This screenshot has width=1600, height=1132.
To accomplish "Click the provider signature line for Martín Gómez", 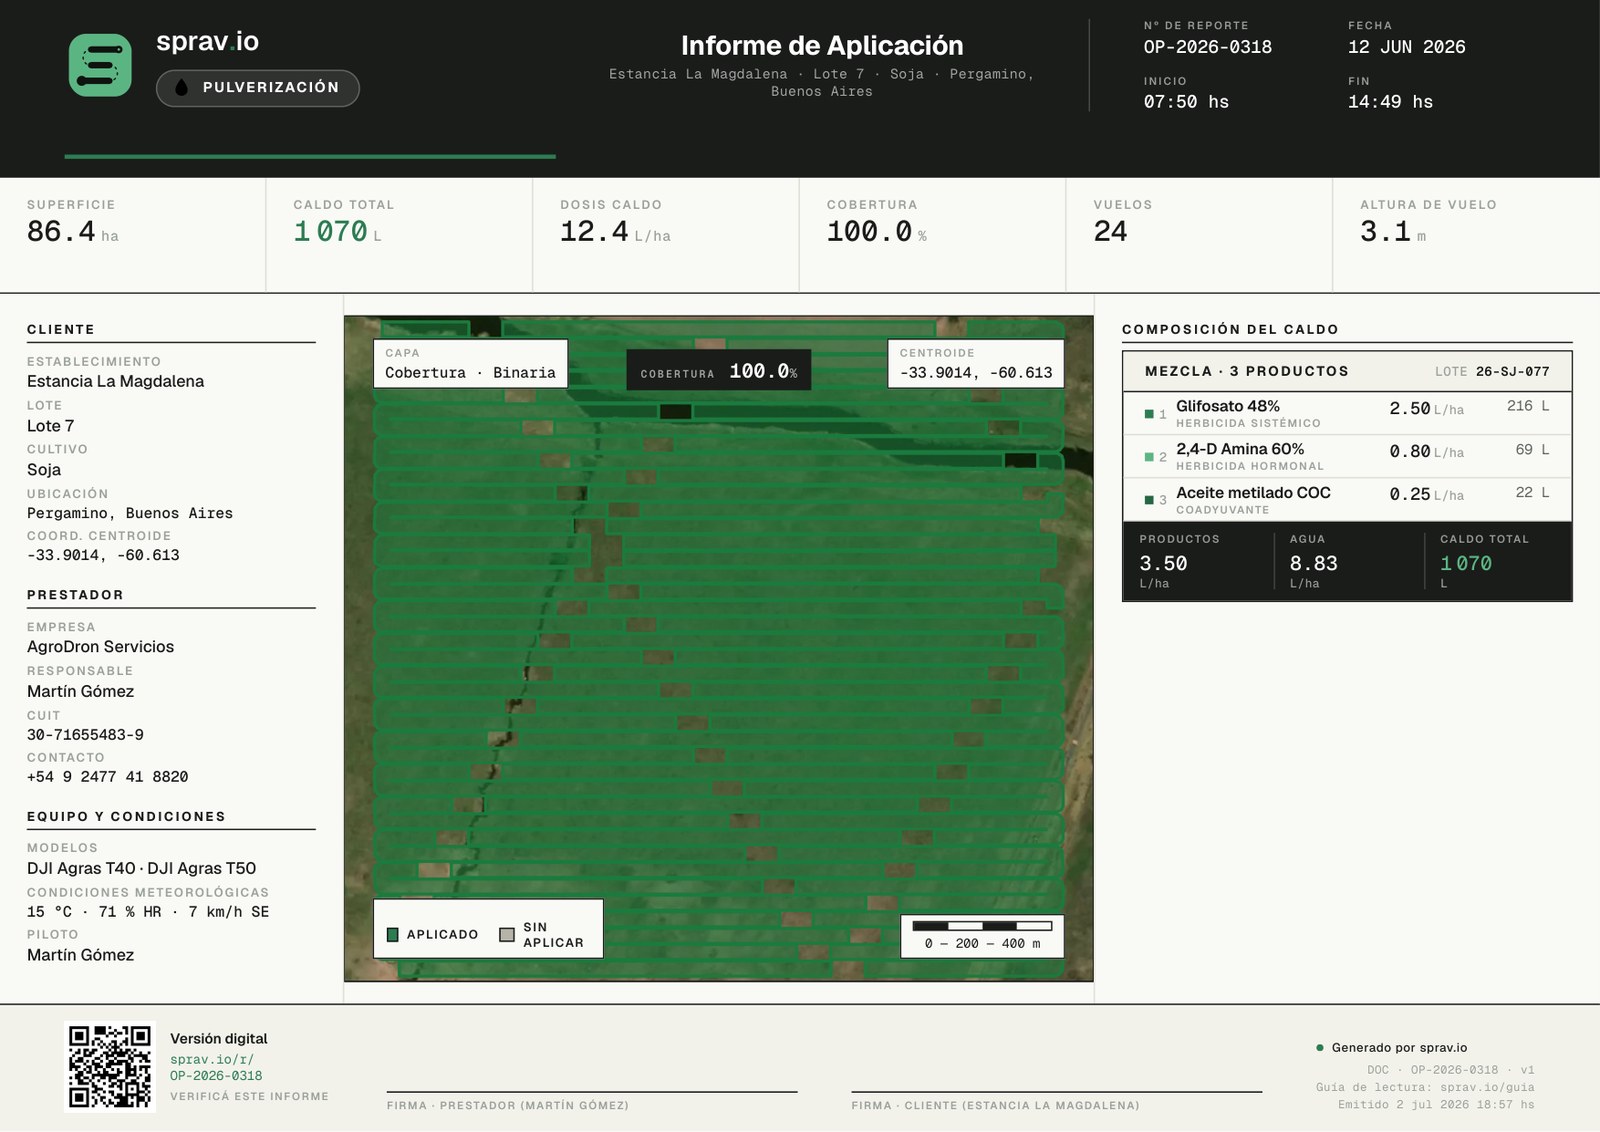I will click(x=592, y=1092).
